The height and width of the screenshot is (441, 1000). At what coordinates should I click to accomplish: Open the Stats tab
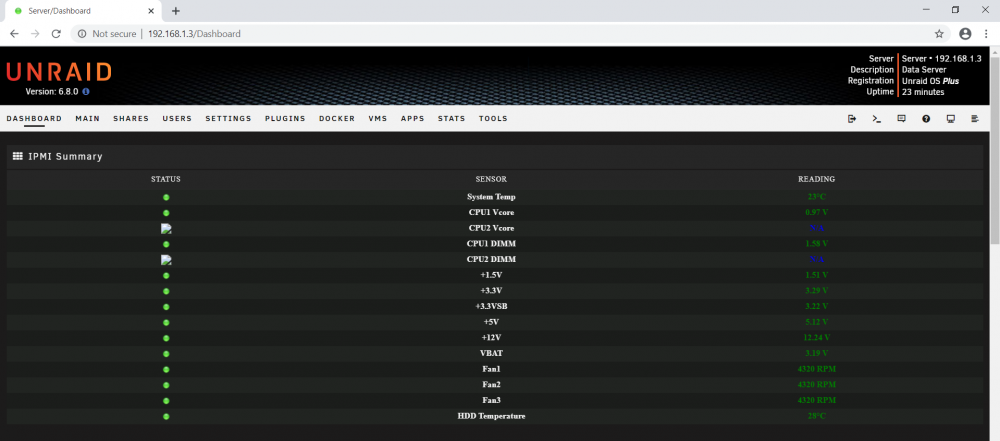pos(452,119)
